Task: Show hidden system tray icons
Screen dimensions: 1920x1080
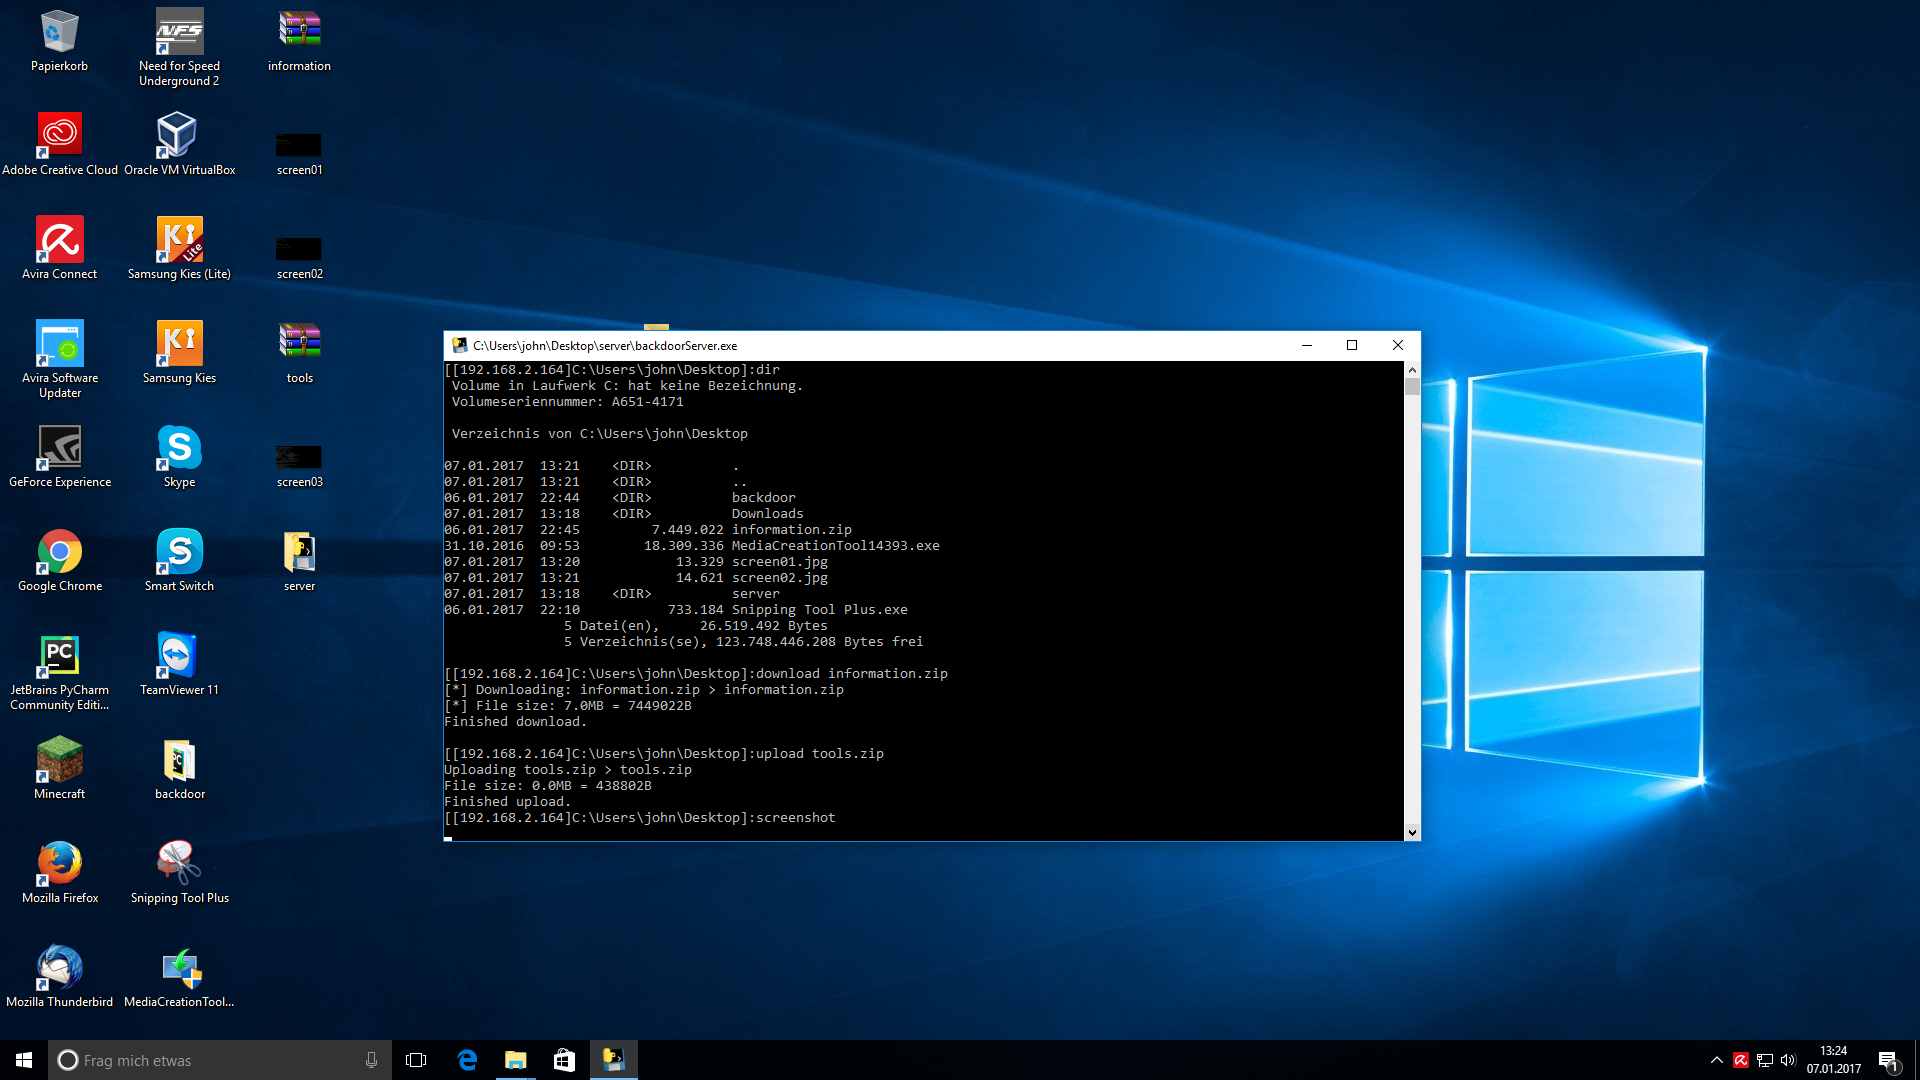Action: point(1716,1060)
